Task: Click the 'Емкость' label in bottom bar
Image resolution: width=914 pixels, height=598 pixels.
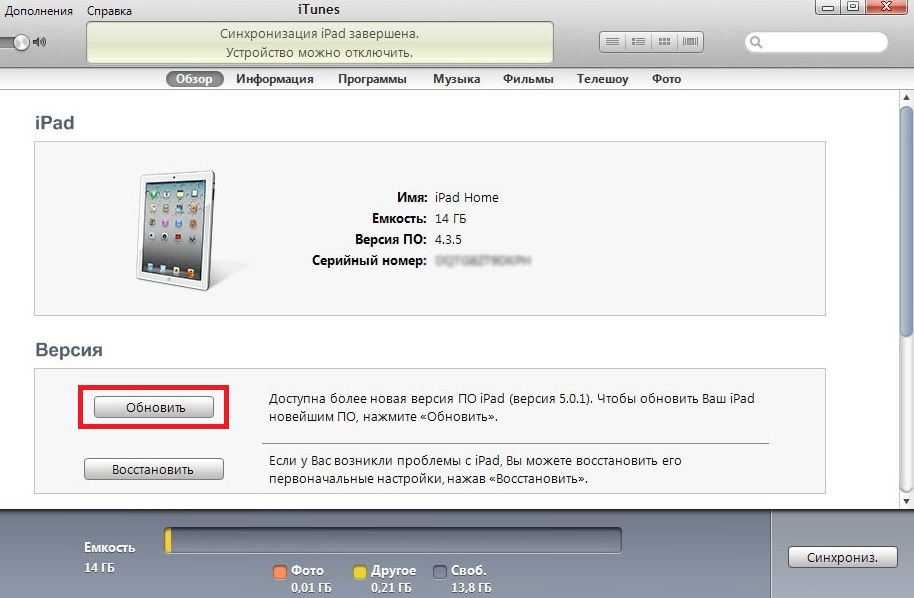Action: (x=110, y=547)
